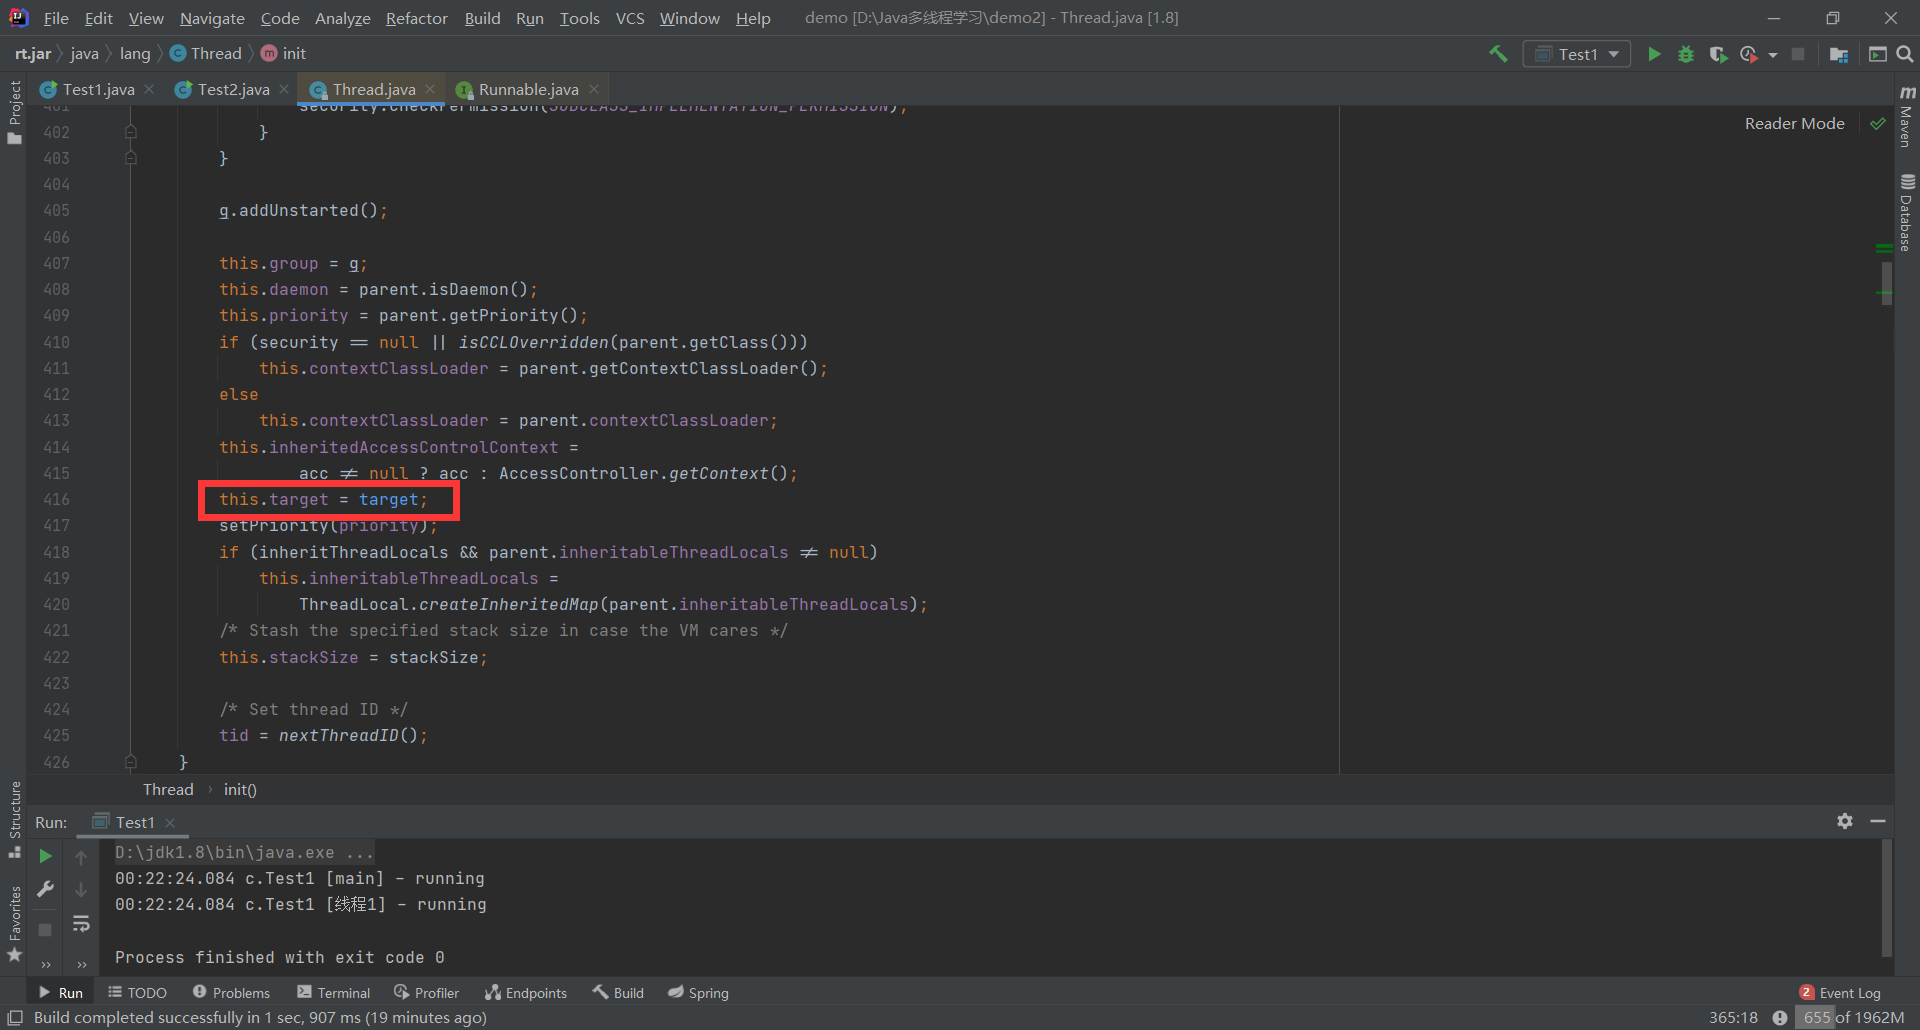
Task: Click init() in editor breadcrumb
Action: [240, 789]
